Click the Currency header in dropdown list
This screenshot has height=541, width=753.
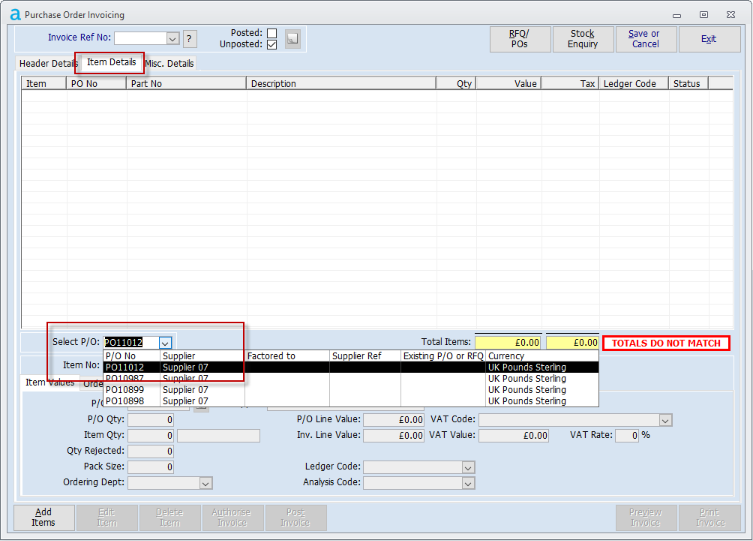(x=542, y=356)
